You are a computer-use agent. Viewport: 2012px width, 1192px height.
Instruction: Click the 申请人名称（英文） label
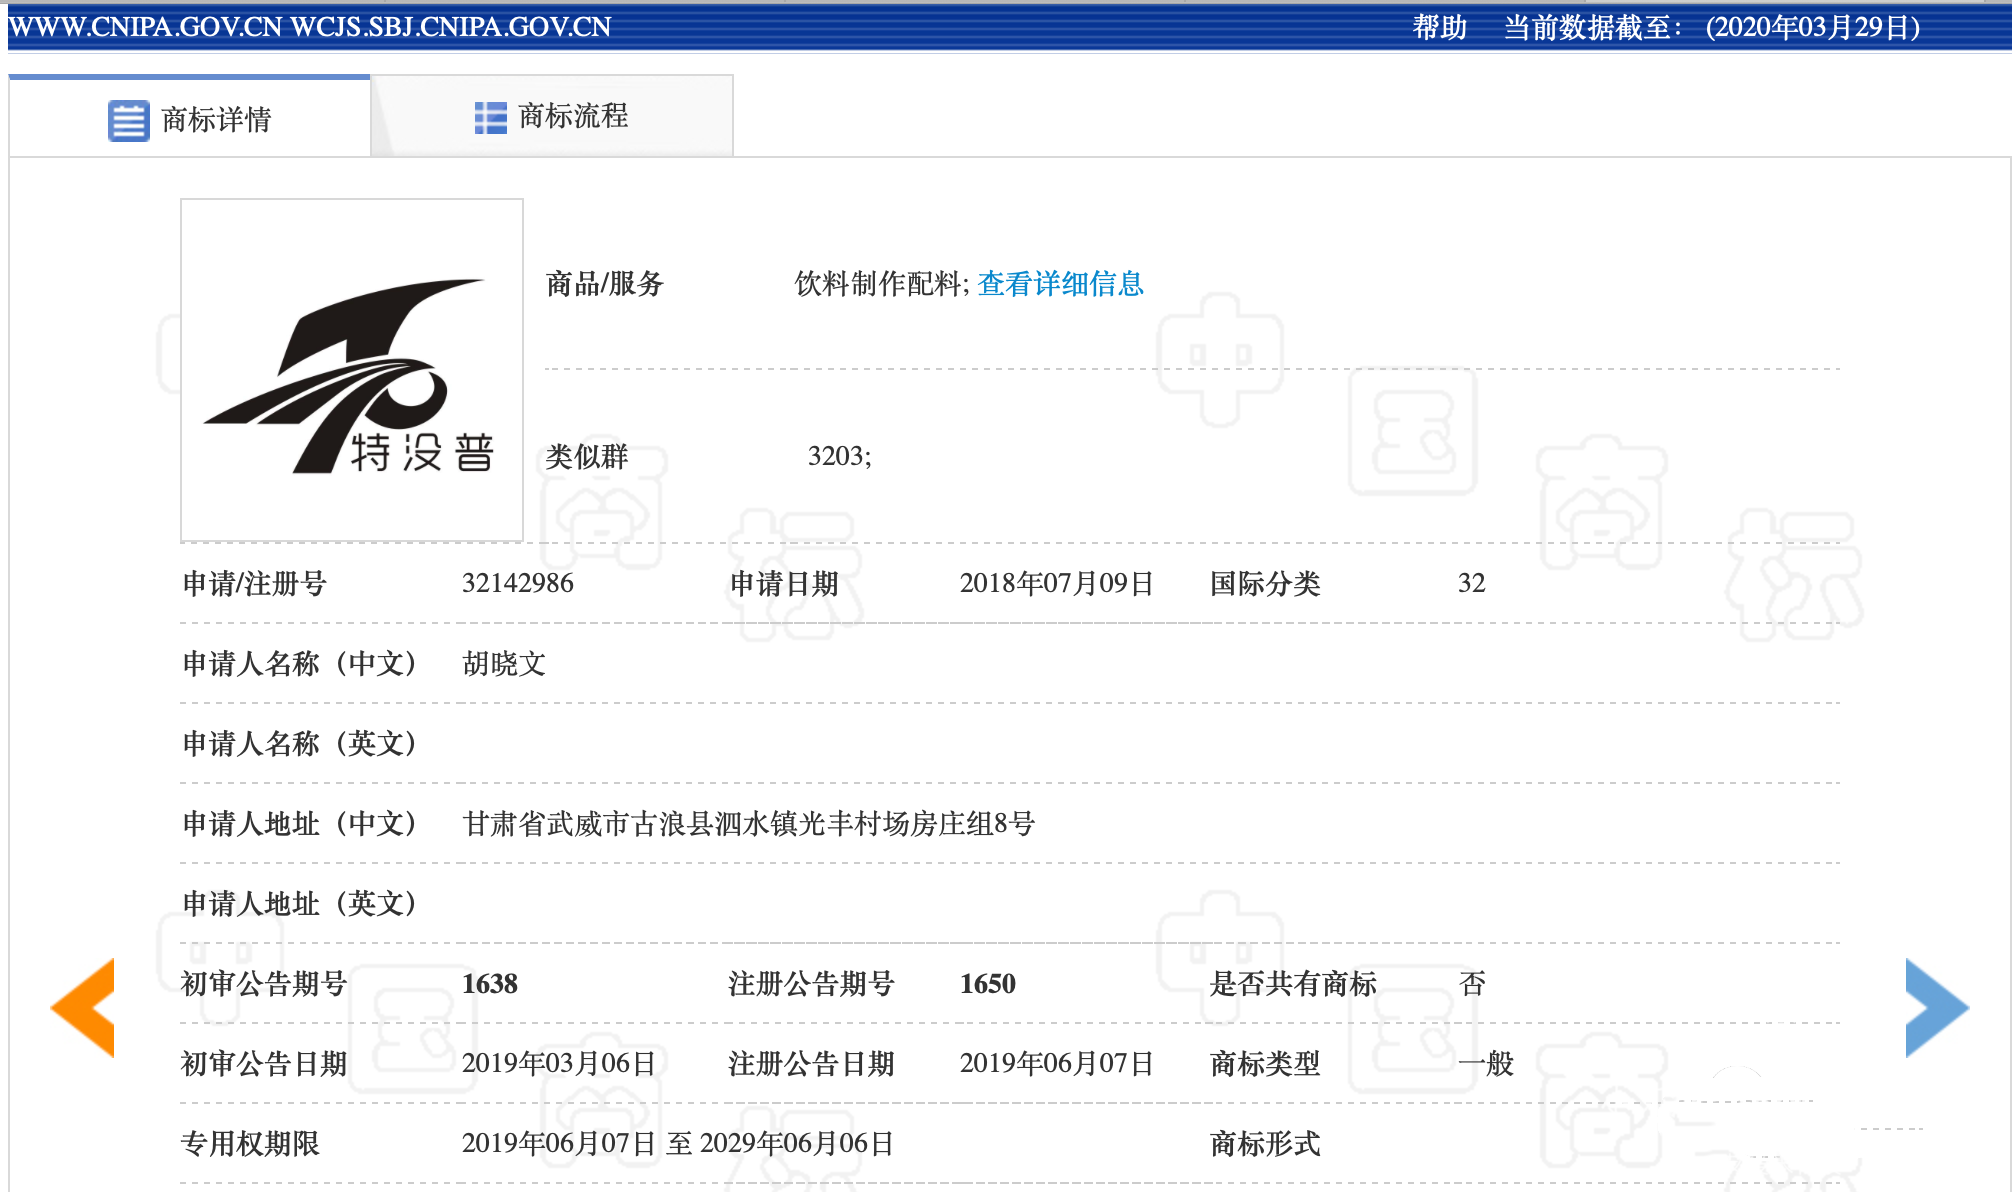(x=300, y=743)
